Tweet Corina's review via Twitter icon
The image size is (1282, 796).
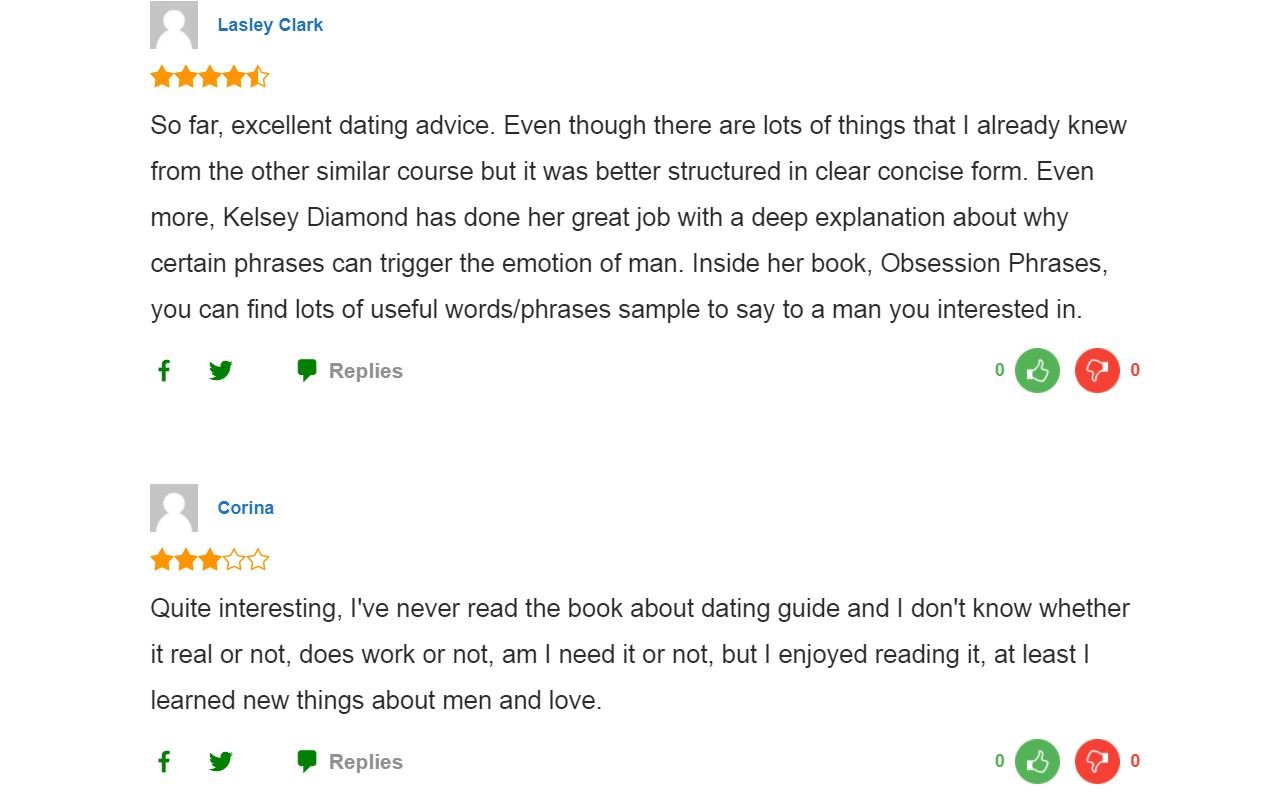pos(221,762)
